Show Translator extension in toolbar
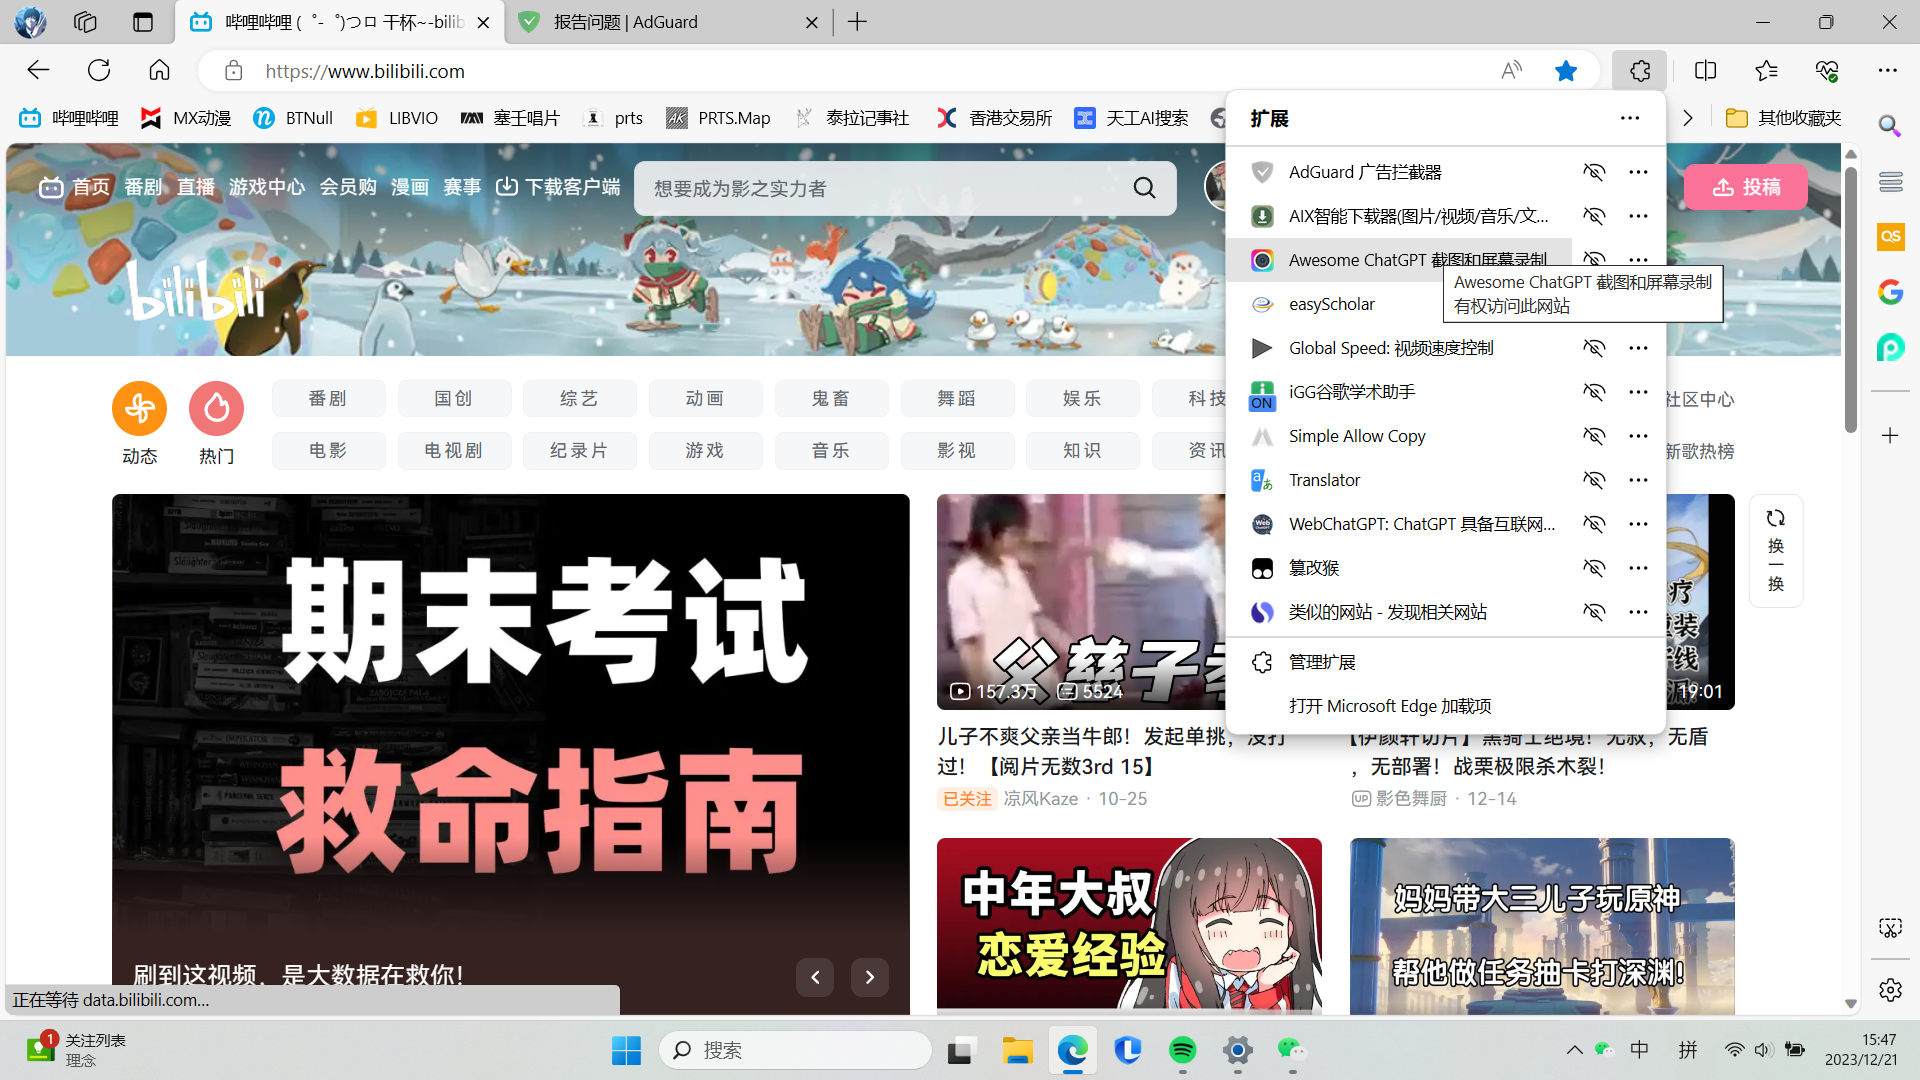Screen dimensions: 1920x1080 coord(1594,479)
